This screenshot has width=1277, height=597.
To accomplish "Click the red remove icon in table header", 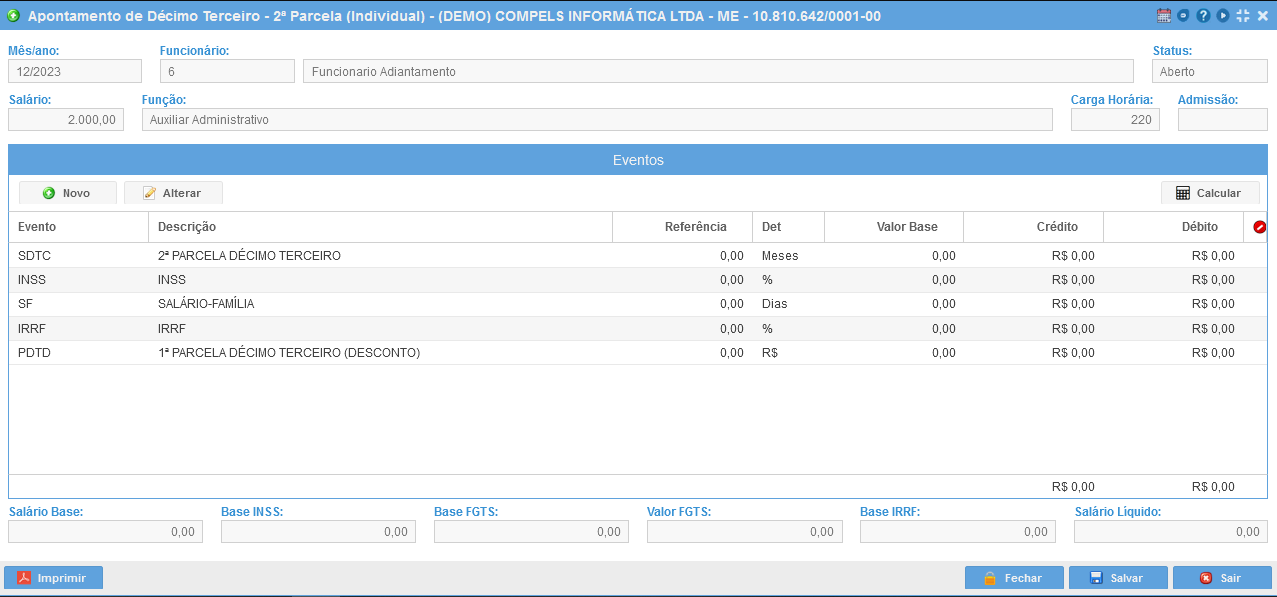I will point(1259,227).
